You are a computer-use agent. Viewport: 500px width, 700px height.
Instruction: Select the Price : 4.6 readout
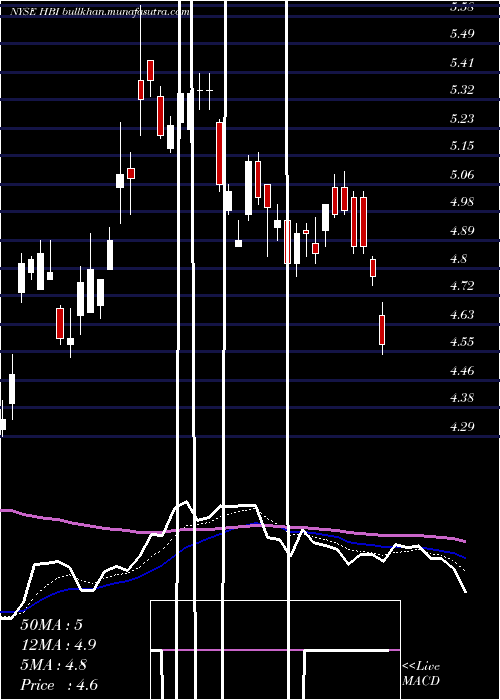(x=59, y=685)
